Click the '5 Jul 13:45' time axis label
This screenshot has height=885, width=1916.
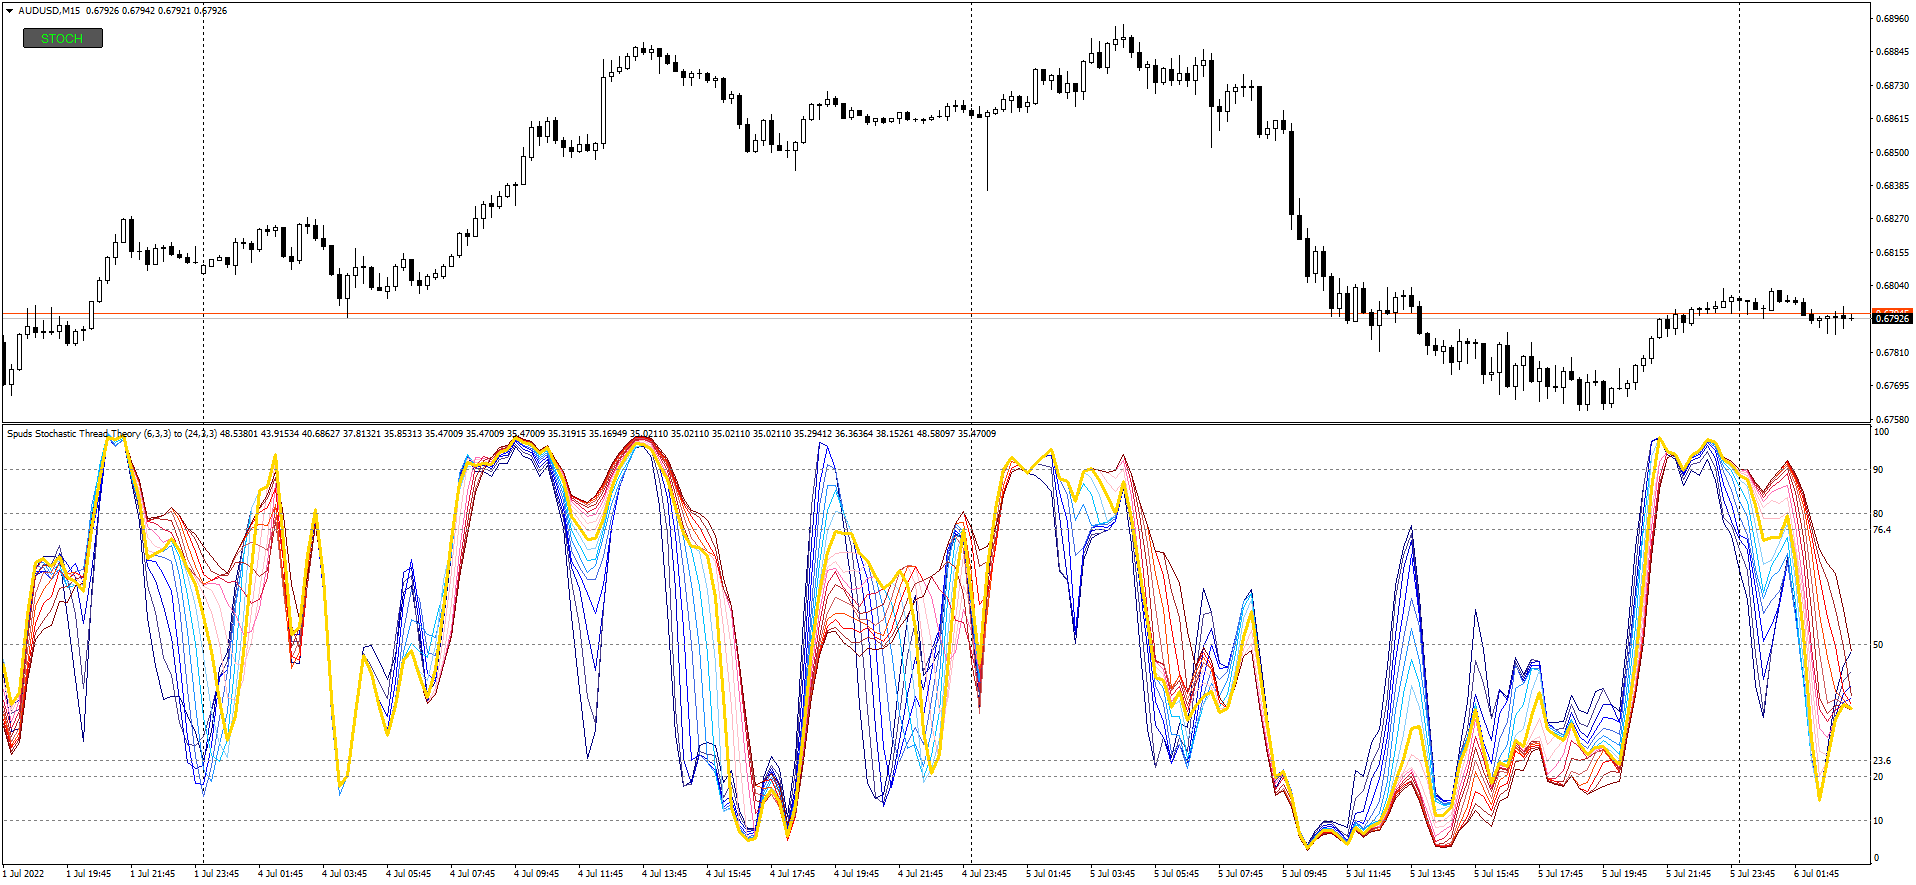point(1433,874)
